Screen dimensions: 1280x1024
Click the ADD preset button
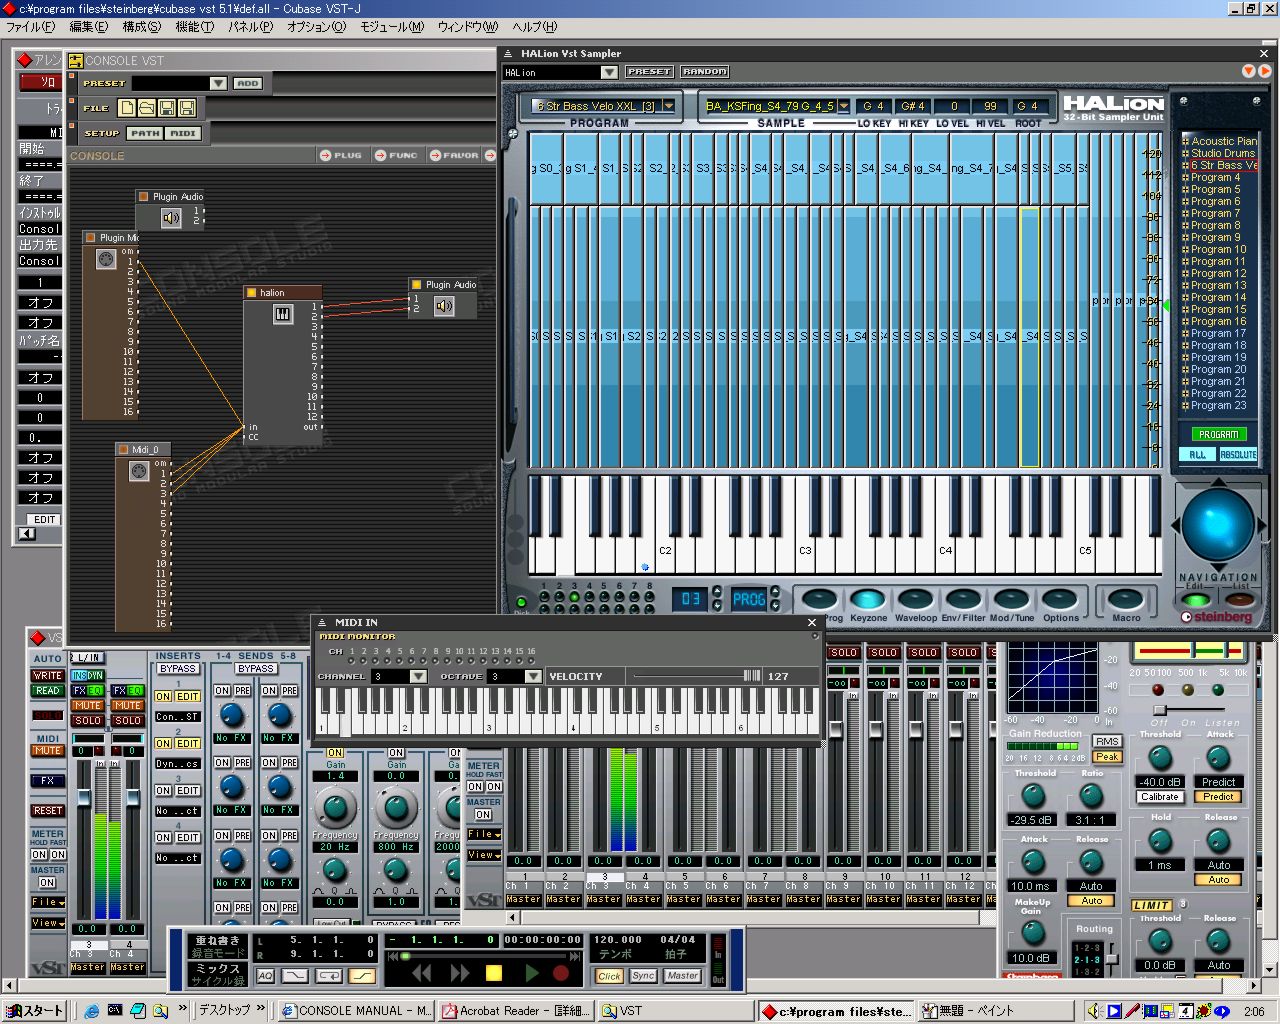tap(248, 83)
